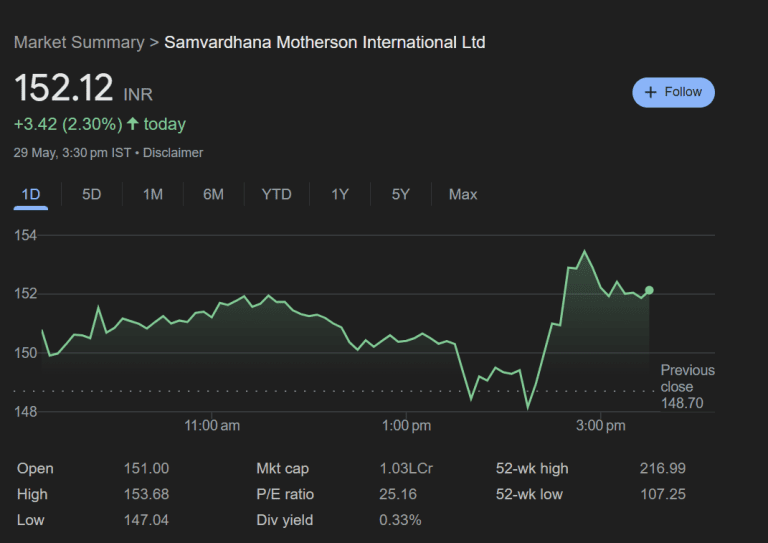Image resolution: width=768 pixels, height=543 pixels.
Task: Select the 1D chart range tab
Action: tap(31, 194)
